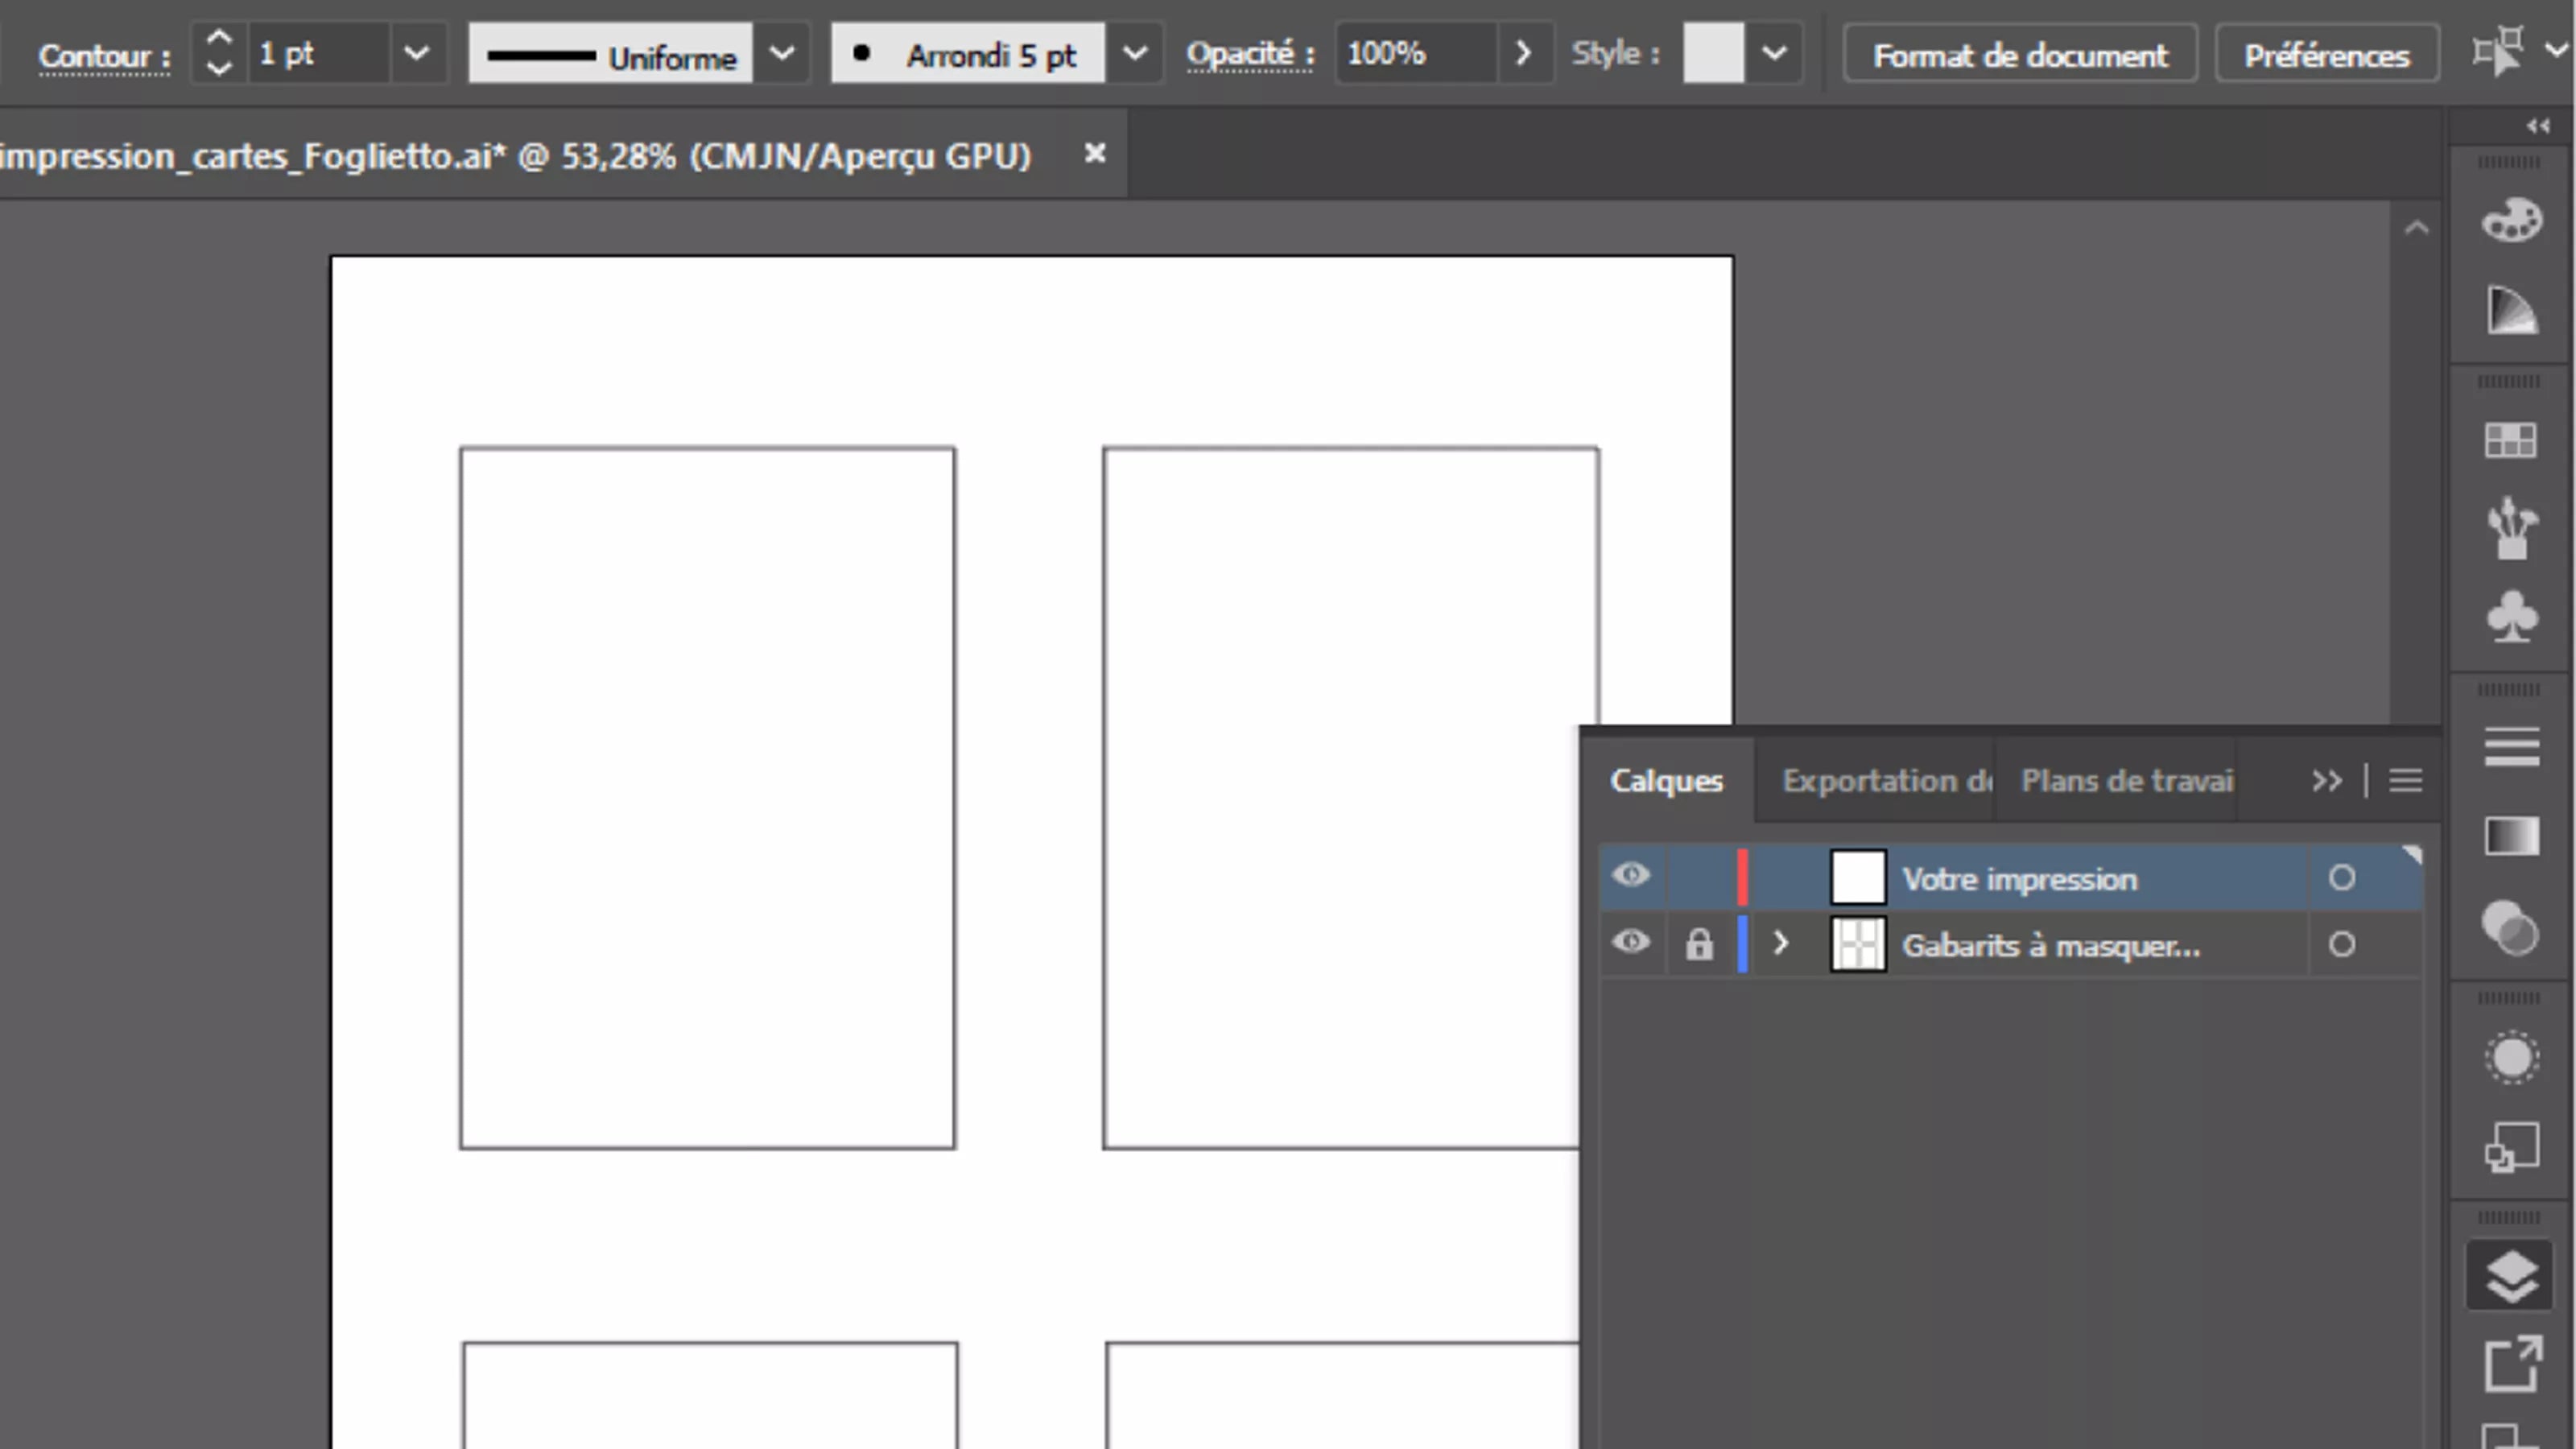Image resolution: width=2576 pixels, height=1449 pixels.
Task: Switch to the Plans de travail tab
Action: [2125, 780]
